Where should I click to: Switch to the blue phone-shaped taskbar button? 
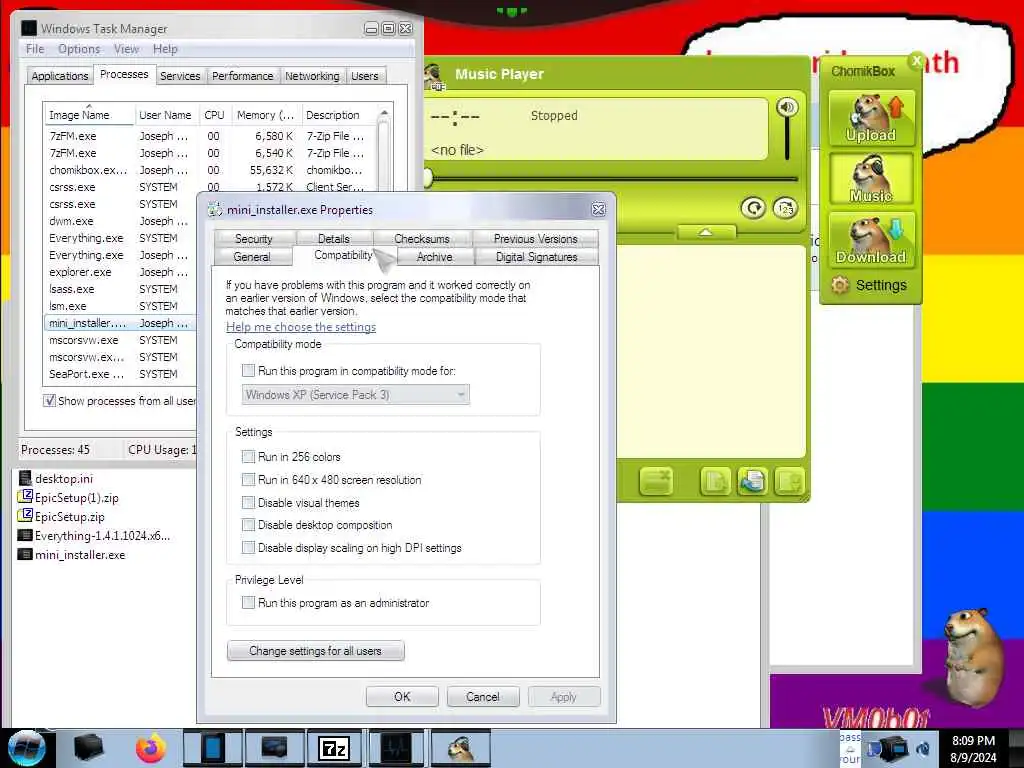point(212,748)
